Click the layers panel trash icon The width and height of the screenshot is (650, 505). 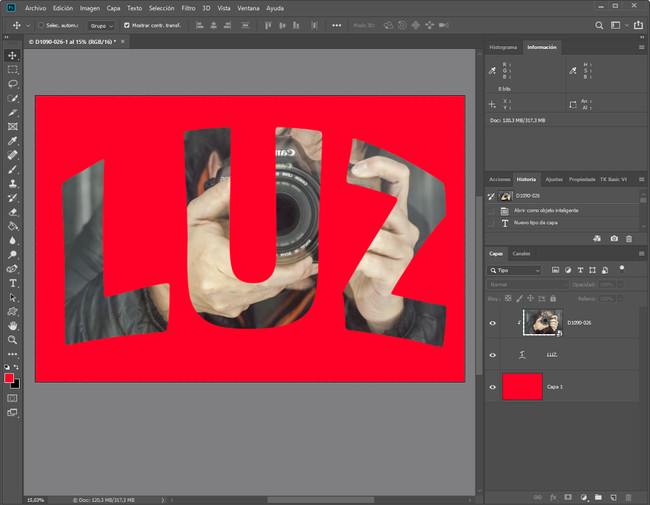628,496
